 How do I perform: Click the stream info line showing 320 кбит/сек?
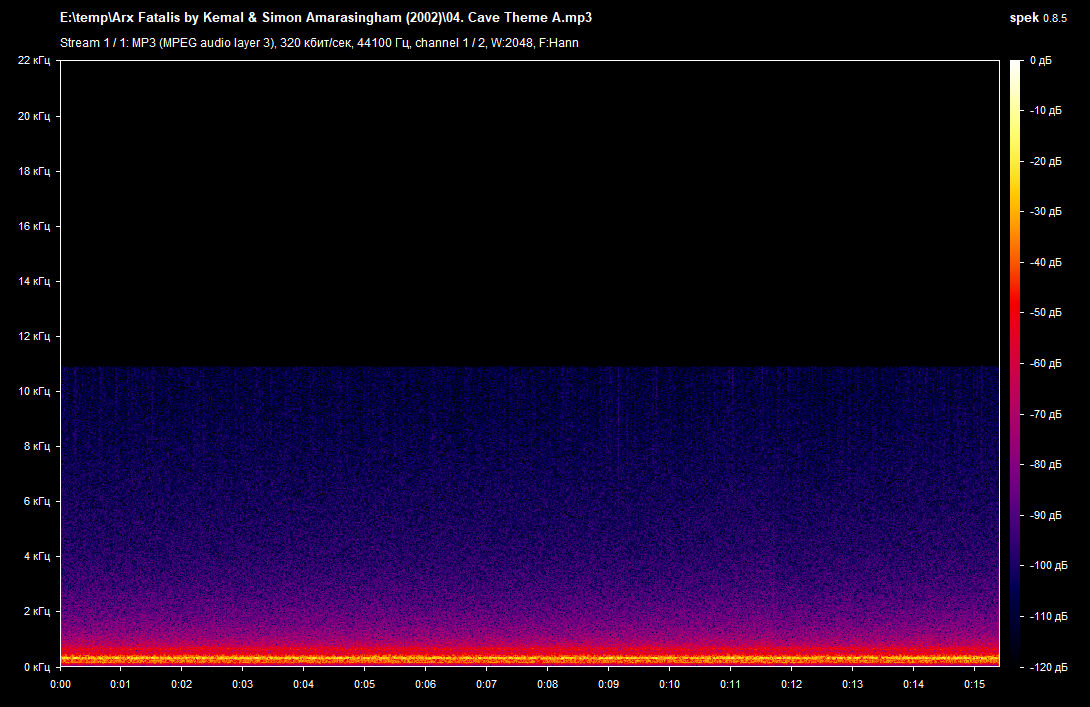pyautogui.click(x=319, y=43)
